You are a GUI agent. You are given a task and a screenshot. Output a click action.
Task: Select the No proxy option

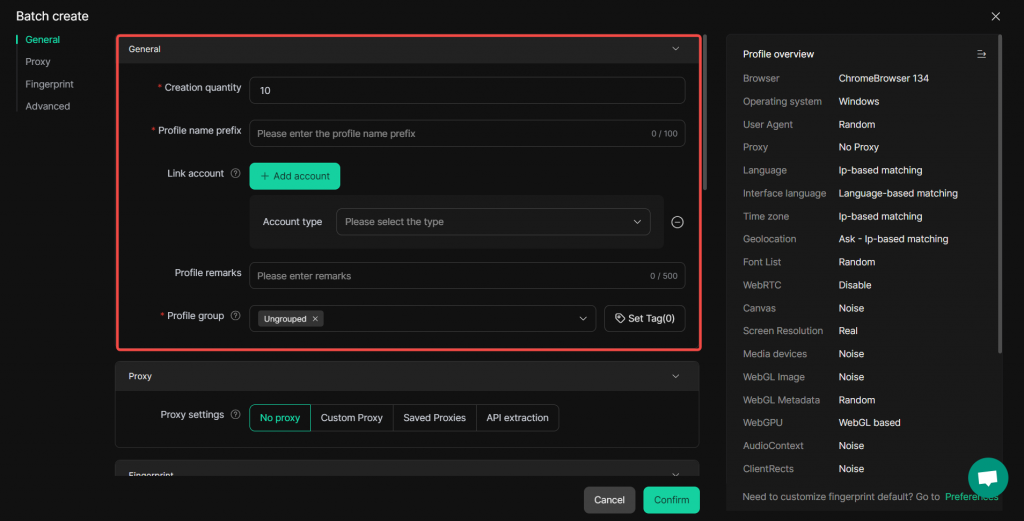pos(280,418)
